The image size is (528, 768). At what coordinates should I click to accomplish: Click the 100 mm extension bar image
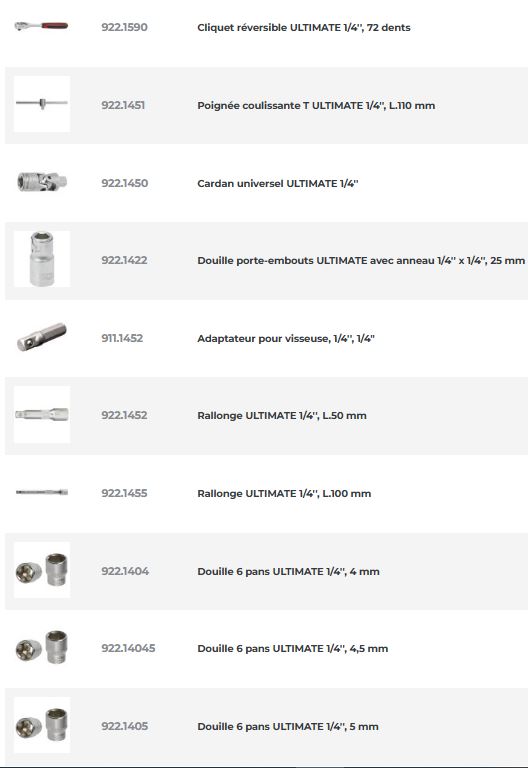pos(42,492)
